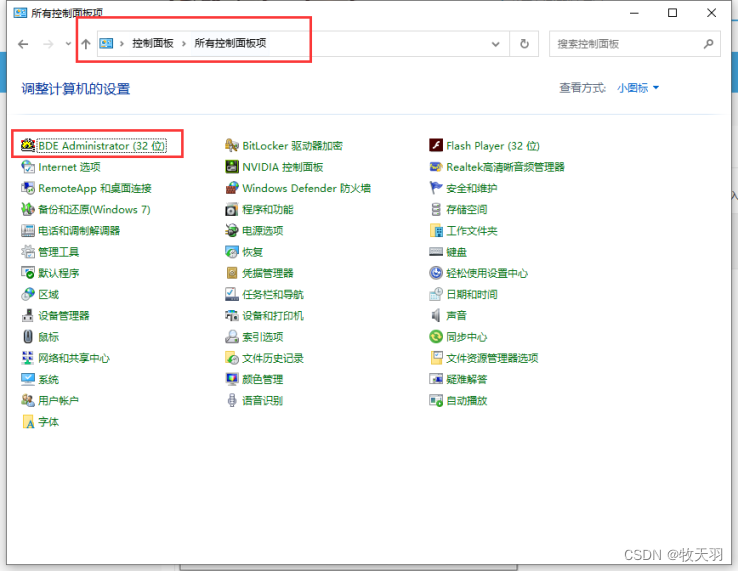Open 电话和调制解调器 icon
The width and height of the screenshot is (738, 571).
tap(28, 230)
